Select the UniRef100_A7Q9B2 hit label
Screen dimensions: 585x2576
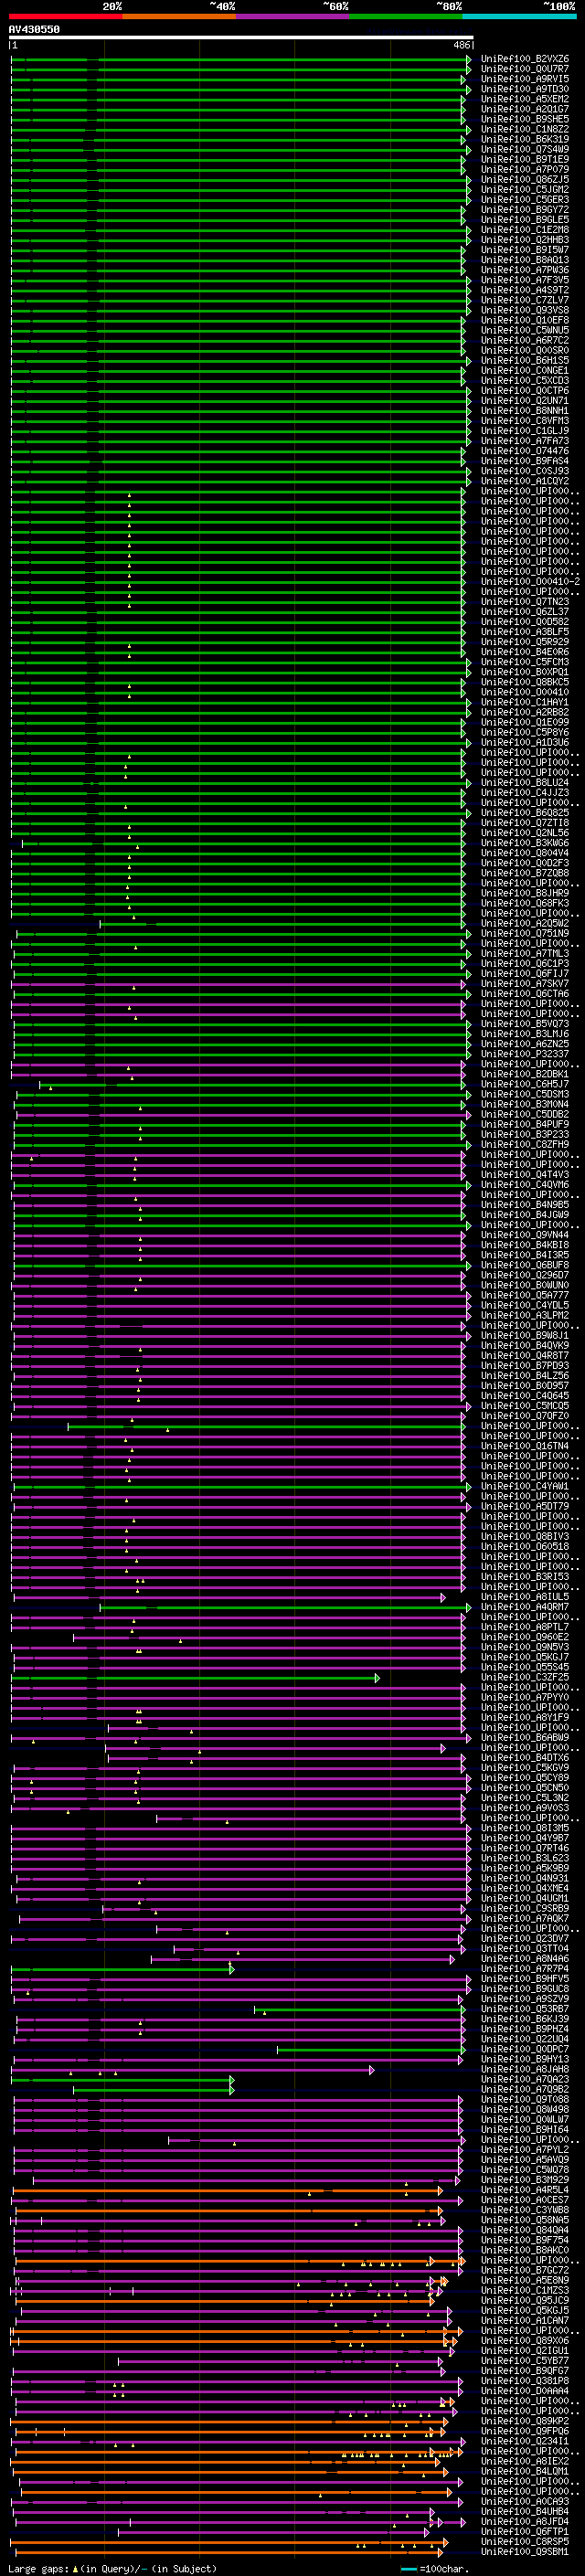point(524,2090)
